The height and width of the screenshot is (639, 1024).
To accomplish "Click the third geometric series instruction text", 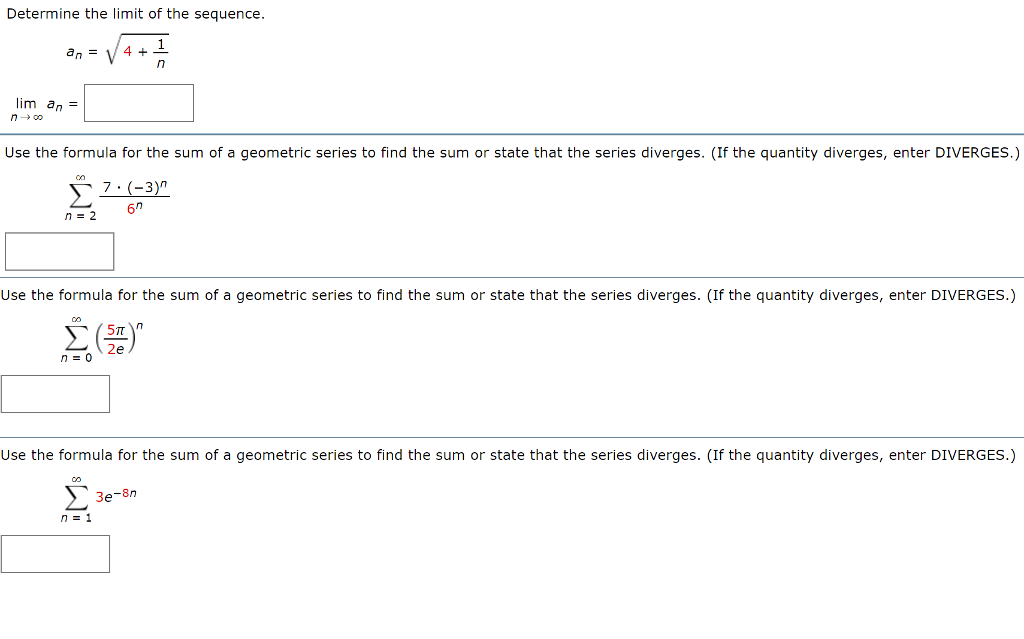I will tap(510, 455).
